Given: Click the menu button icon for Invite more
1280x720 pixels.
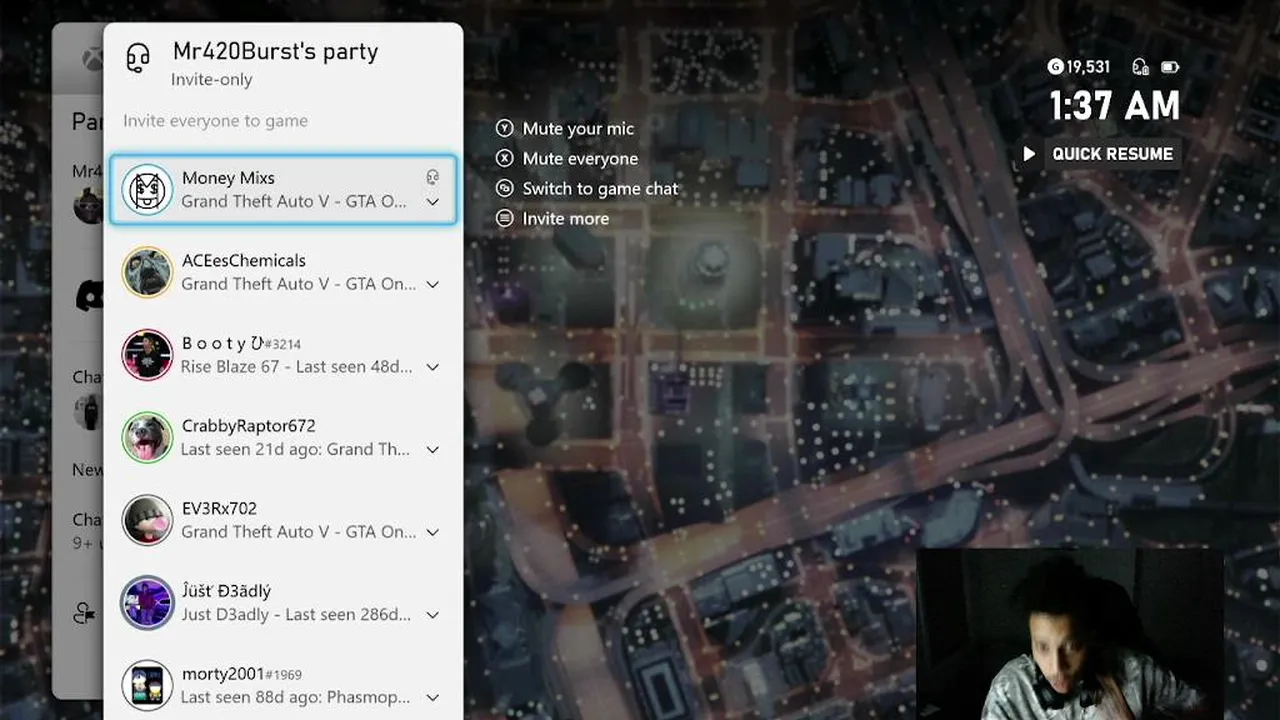Looking at the screenshot, I should pyautogui.click(x=505, y=218).
